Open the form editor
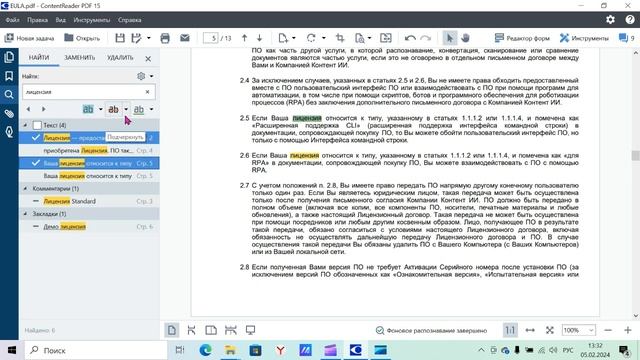Viewport: 640px width, 360px height. pos(522,38)
